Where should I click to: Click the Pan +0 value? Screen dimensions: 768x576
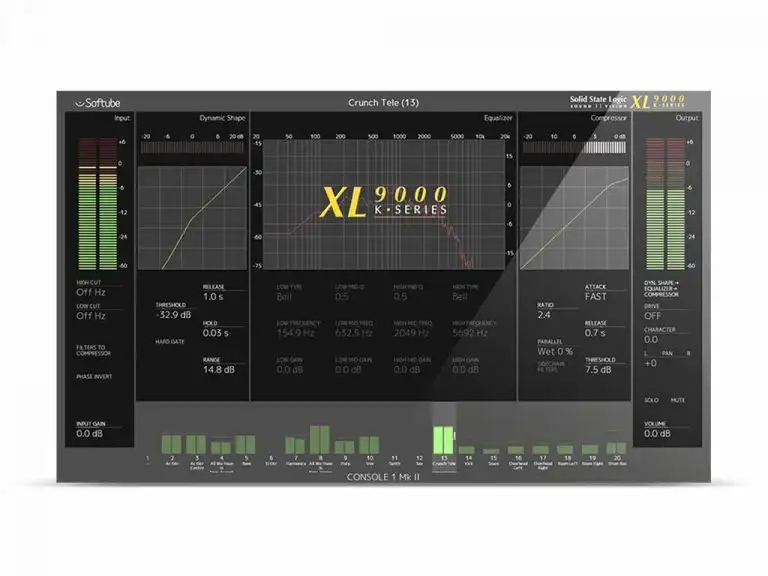650,363
